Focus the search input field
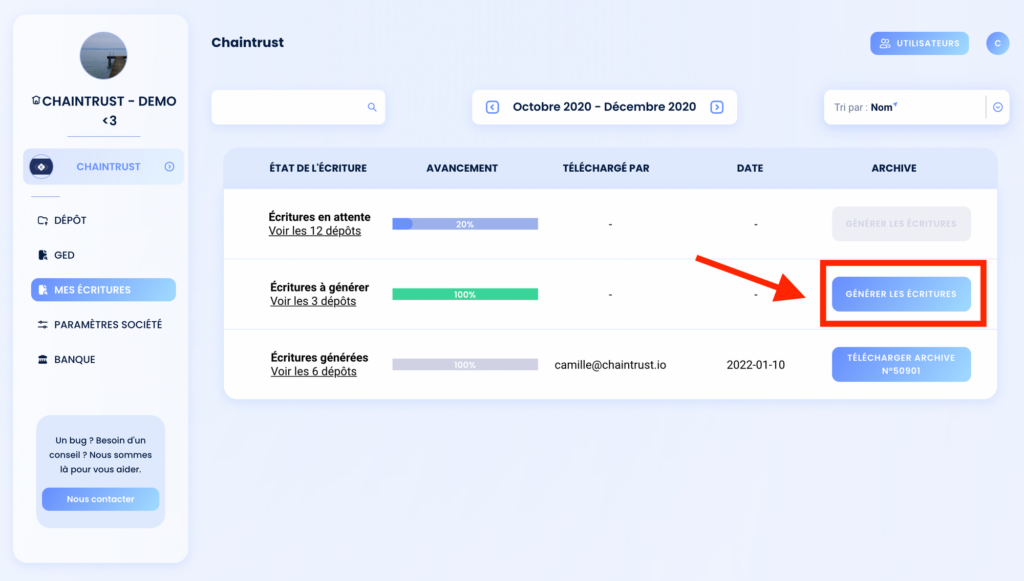Image resolution: width=1024 pixels, height=581 pixels. pos(298,107)
